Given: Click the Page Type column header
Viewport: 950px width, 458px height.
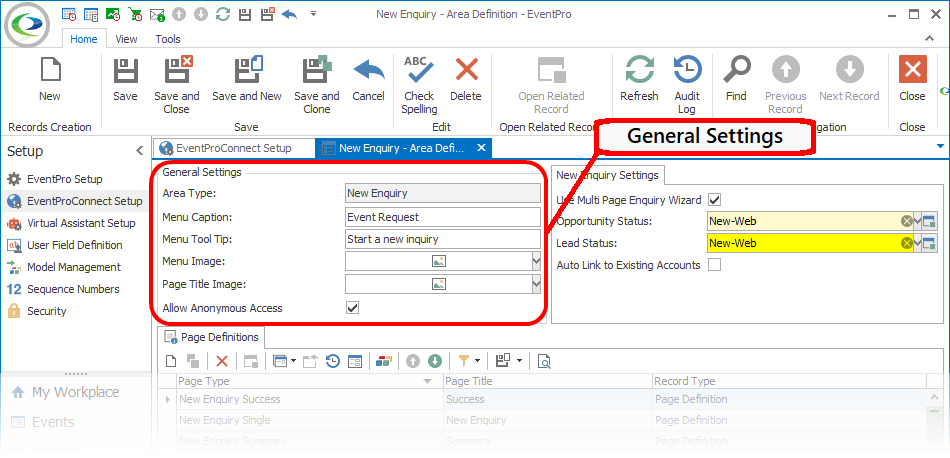Looking at the screenshot, I should [308, 381].
